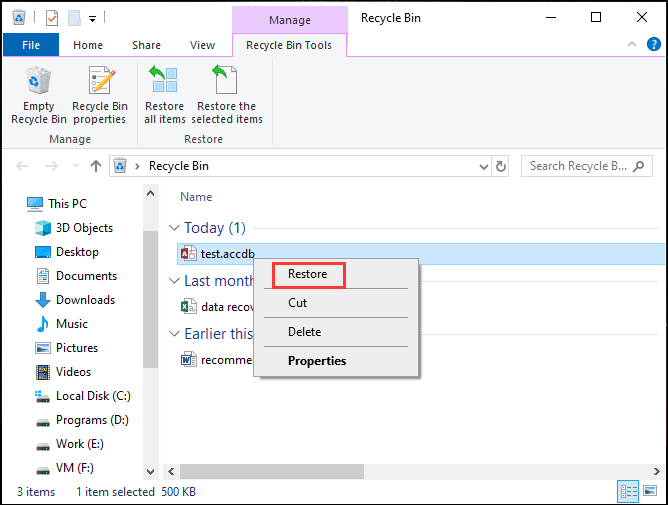Choose Properties from context menu
Screen dimensions: 668x505
(x=317, y=361)
